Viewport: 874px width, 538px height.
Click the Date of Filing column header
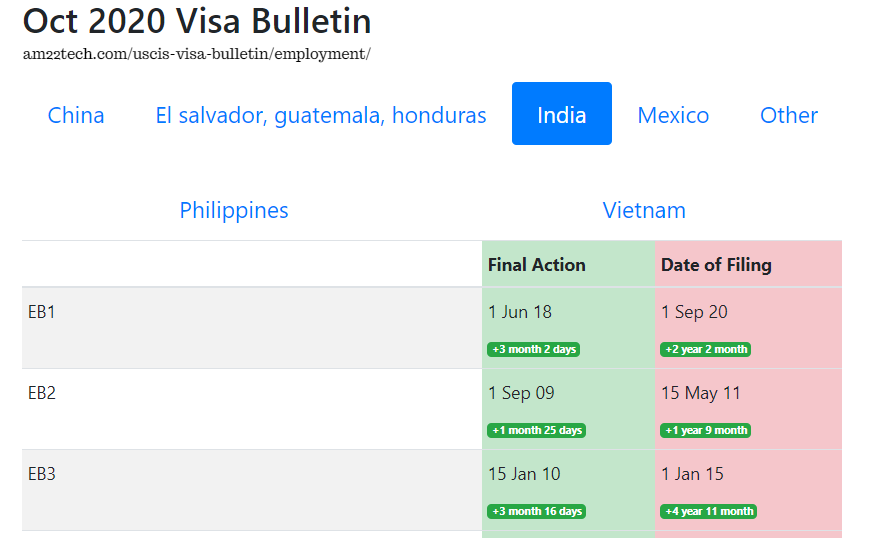(x=716, y=264)
